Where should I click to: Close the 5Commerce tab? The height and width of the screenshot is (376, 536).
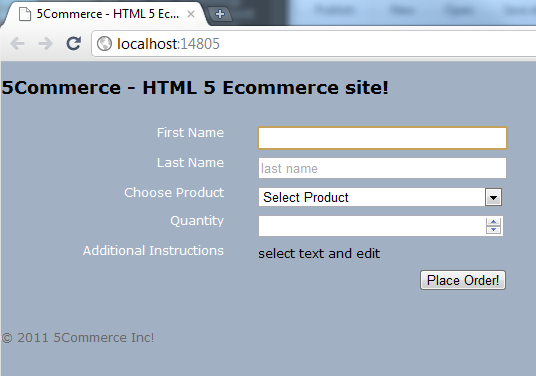coord(191,14)
